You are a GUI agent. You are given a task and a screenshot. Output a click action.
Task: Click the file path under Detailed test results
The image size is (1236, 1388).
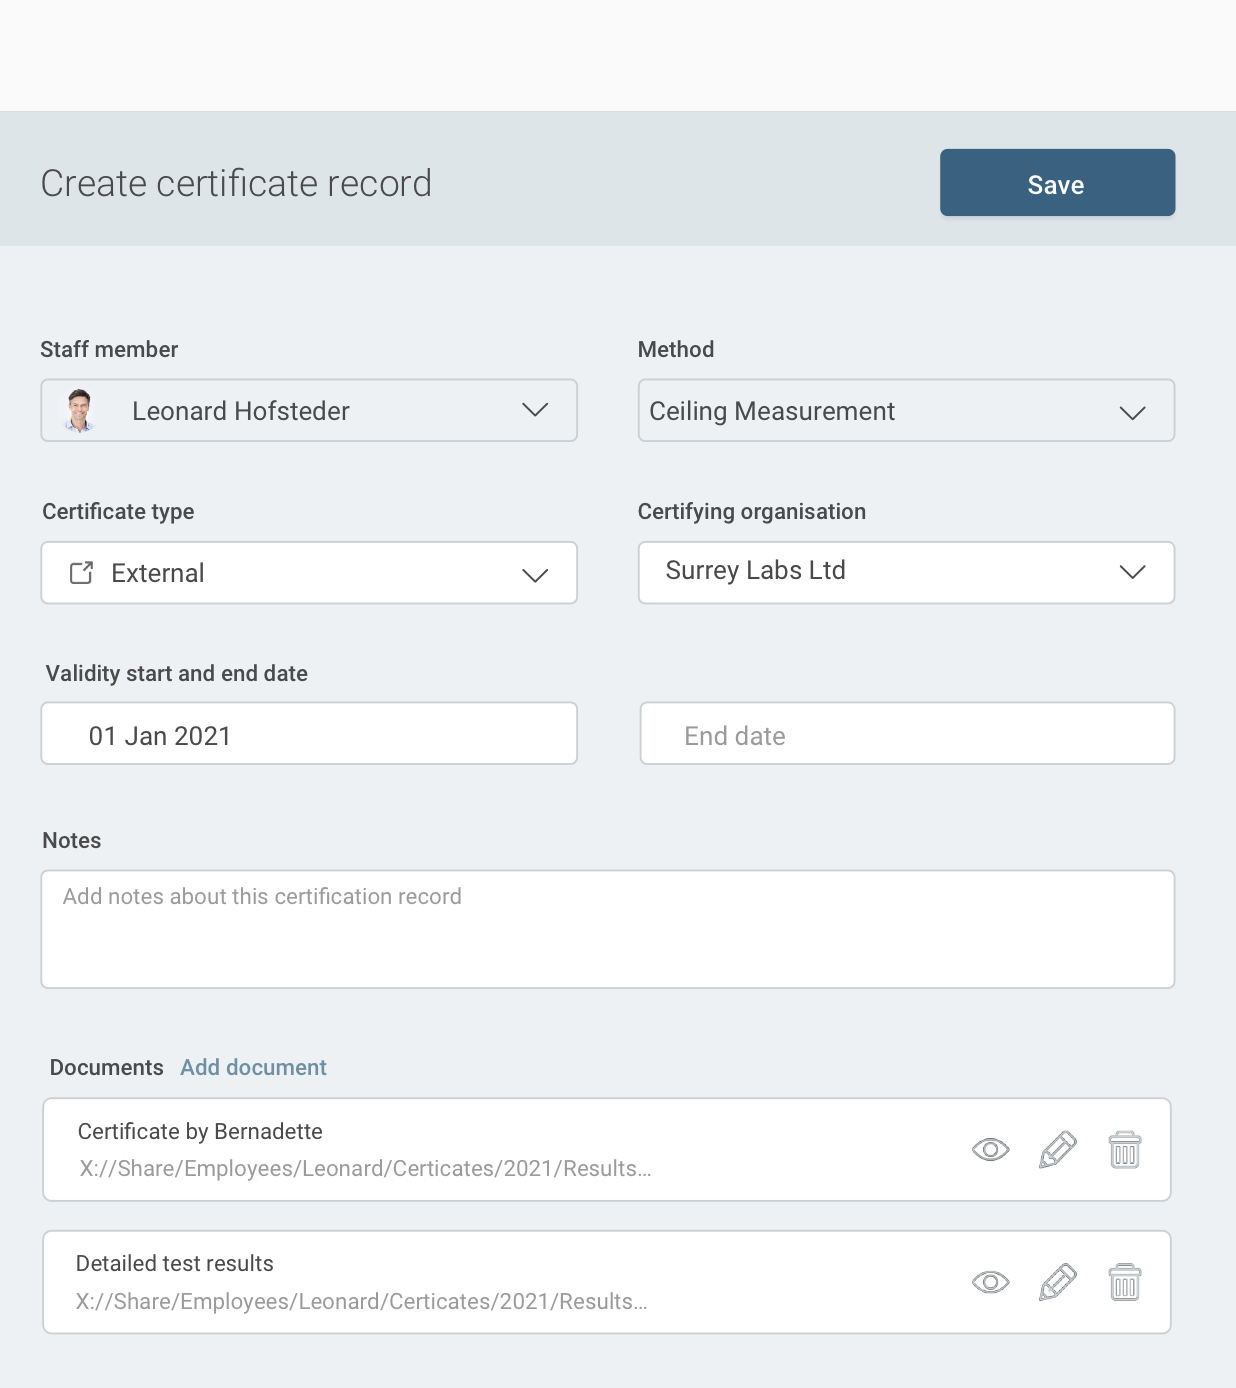tap(362, 1301)
